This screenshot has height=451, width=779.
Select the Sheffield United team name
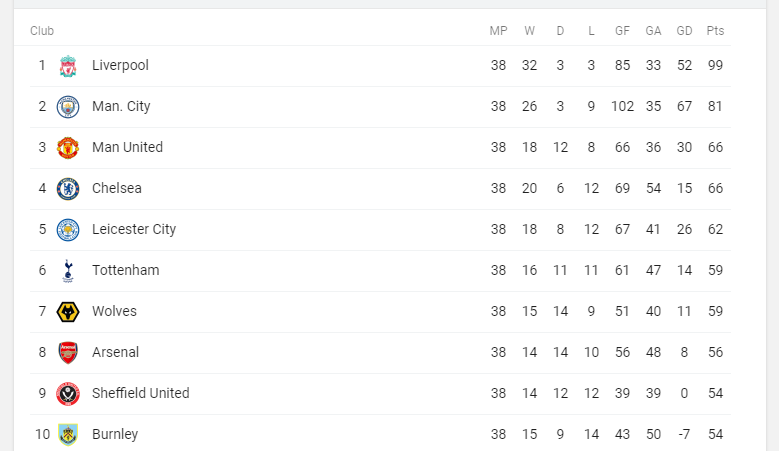click(x=140, y=393)
